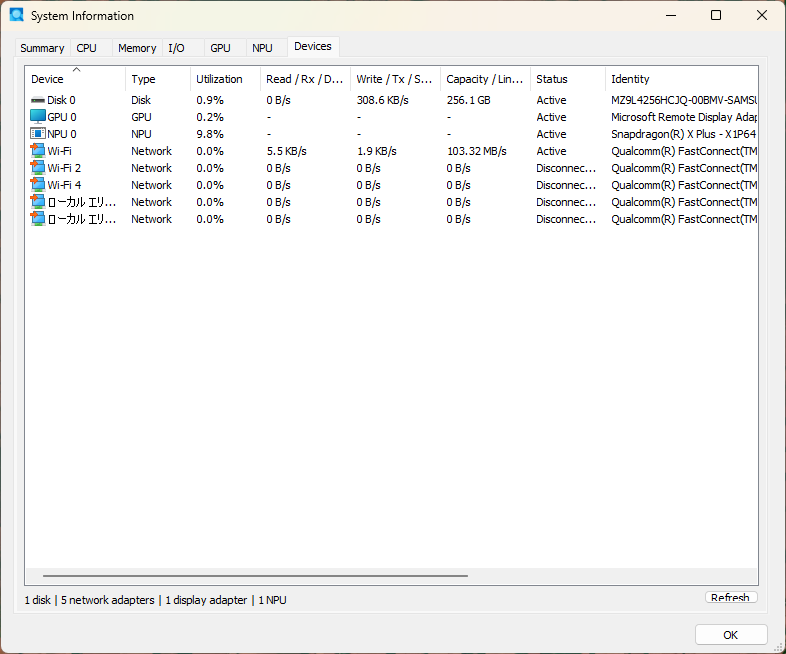Sort by Write / Tx column header

[x=395, y=79]
